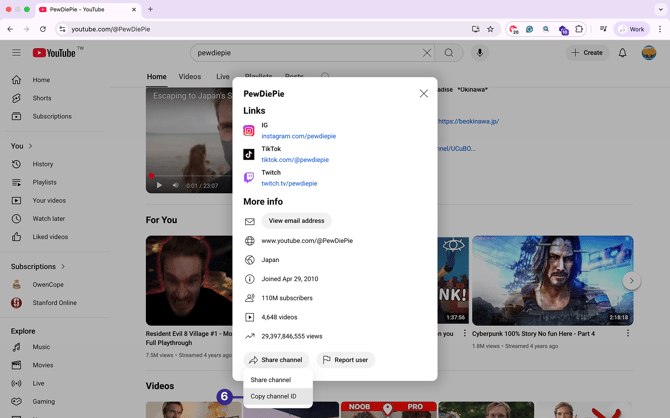670x418 pixels.
Task: Click the YouTube logo
Action: tap(54, 53)
